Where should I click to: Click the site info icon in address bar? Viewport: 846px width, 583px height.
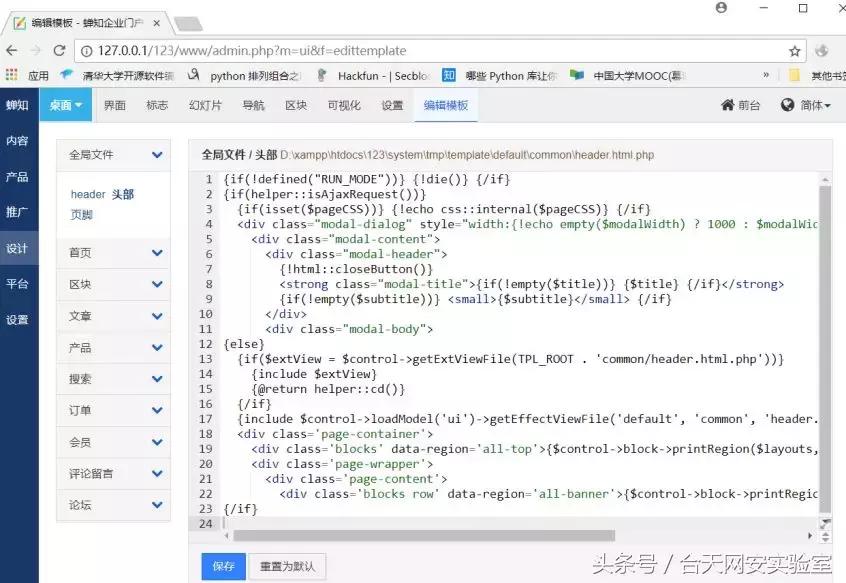click(86, 51)
